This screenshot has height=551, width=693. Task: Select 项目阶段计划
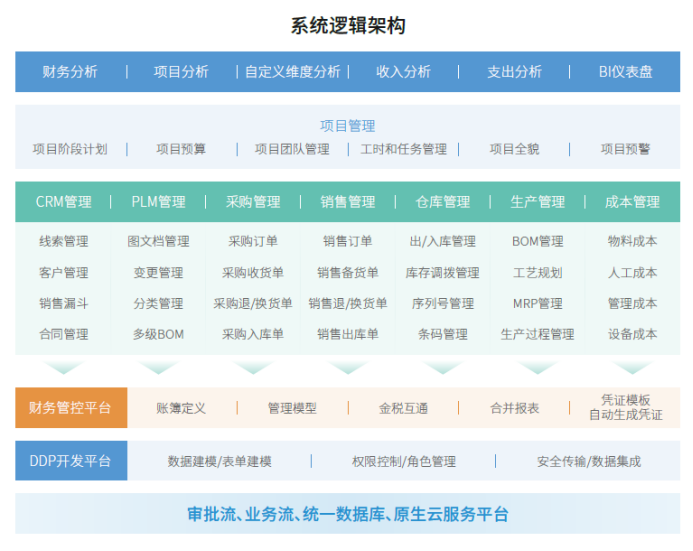pyautogui.click(x=70, y=149)
